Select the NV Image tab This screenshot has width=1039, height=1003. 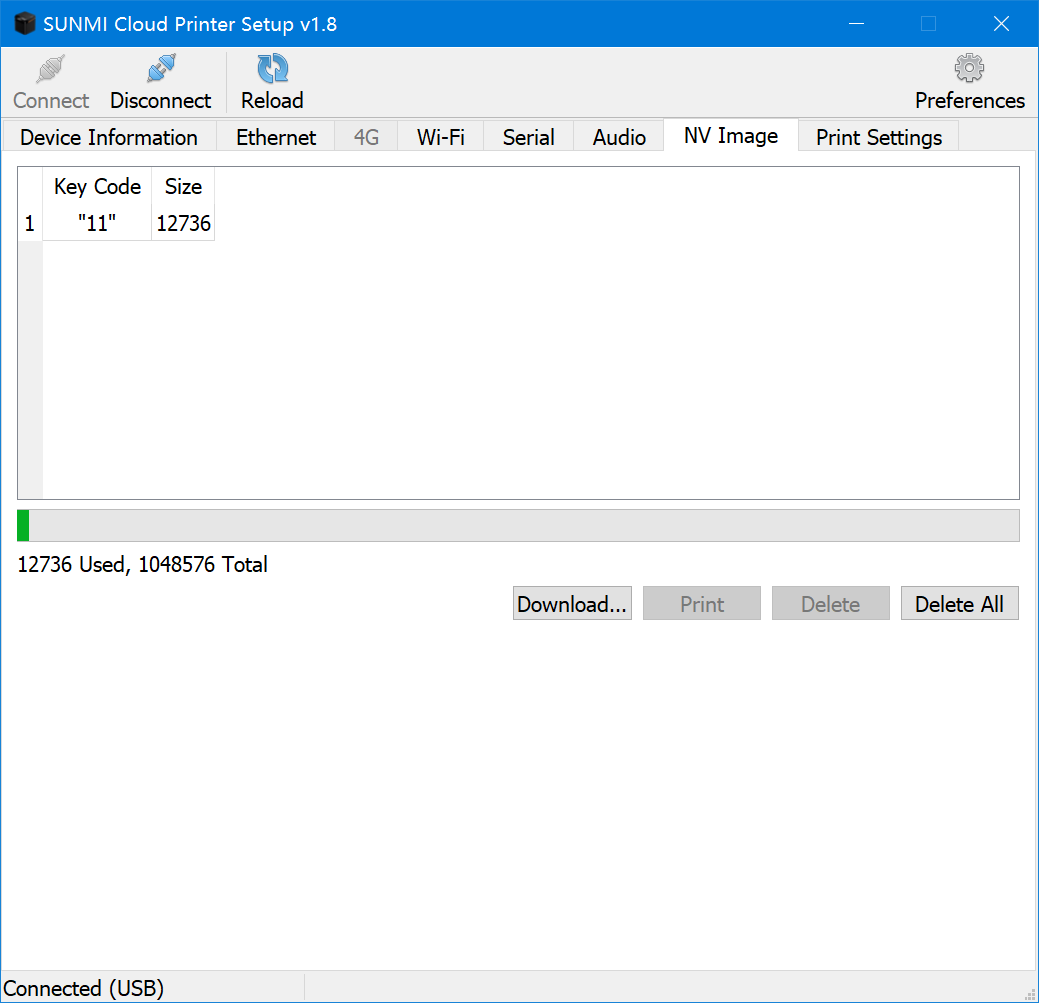point(731,136)
